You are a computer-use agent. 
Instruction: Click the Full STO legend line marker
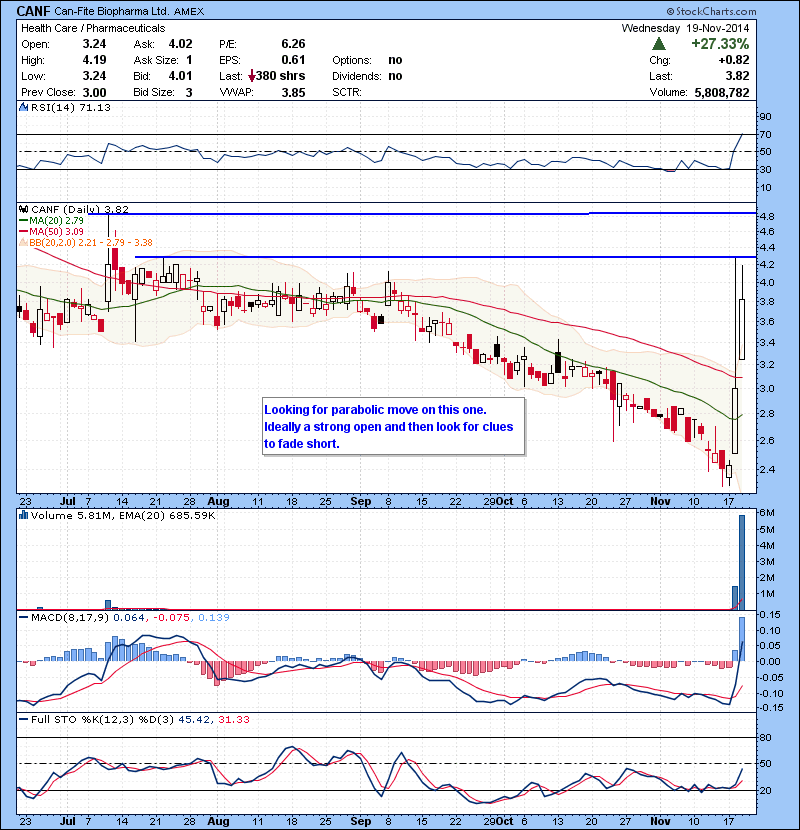tap(23, 719)
